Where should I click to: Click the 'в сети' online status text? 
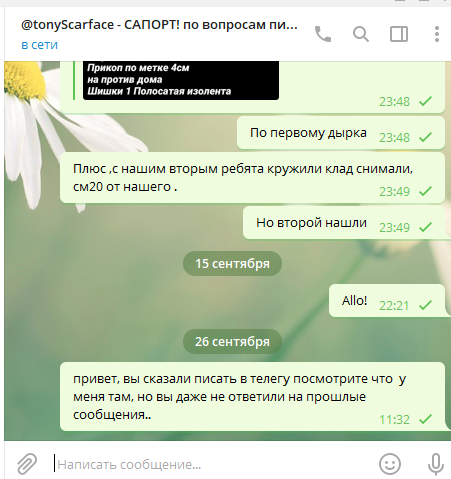click(x=39, y=45)
